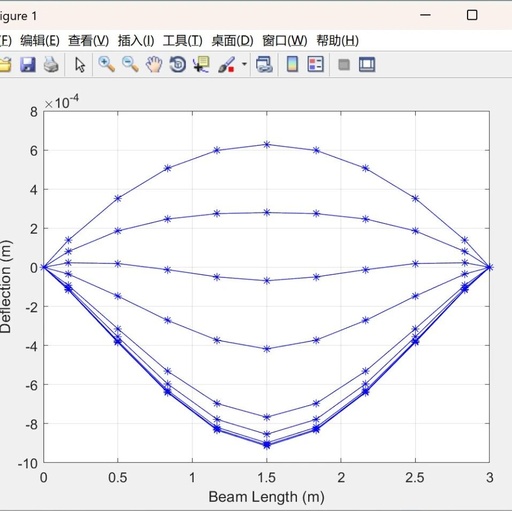Screen dimensions: 512x511
Task: Enable the Data Cursor tool
Action: pos(201,64)
